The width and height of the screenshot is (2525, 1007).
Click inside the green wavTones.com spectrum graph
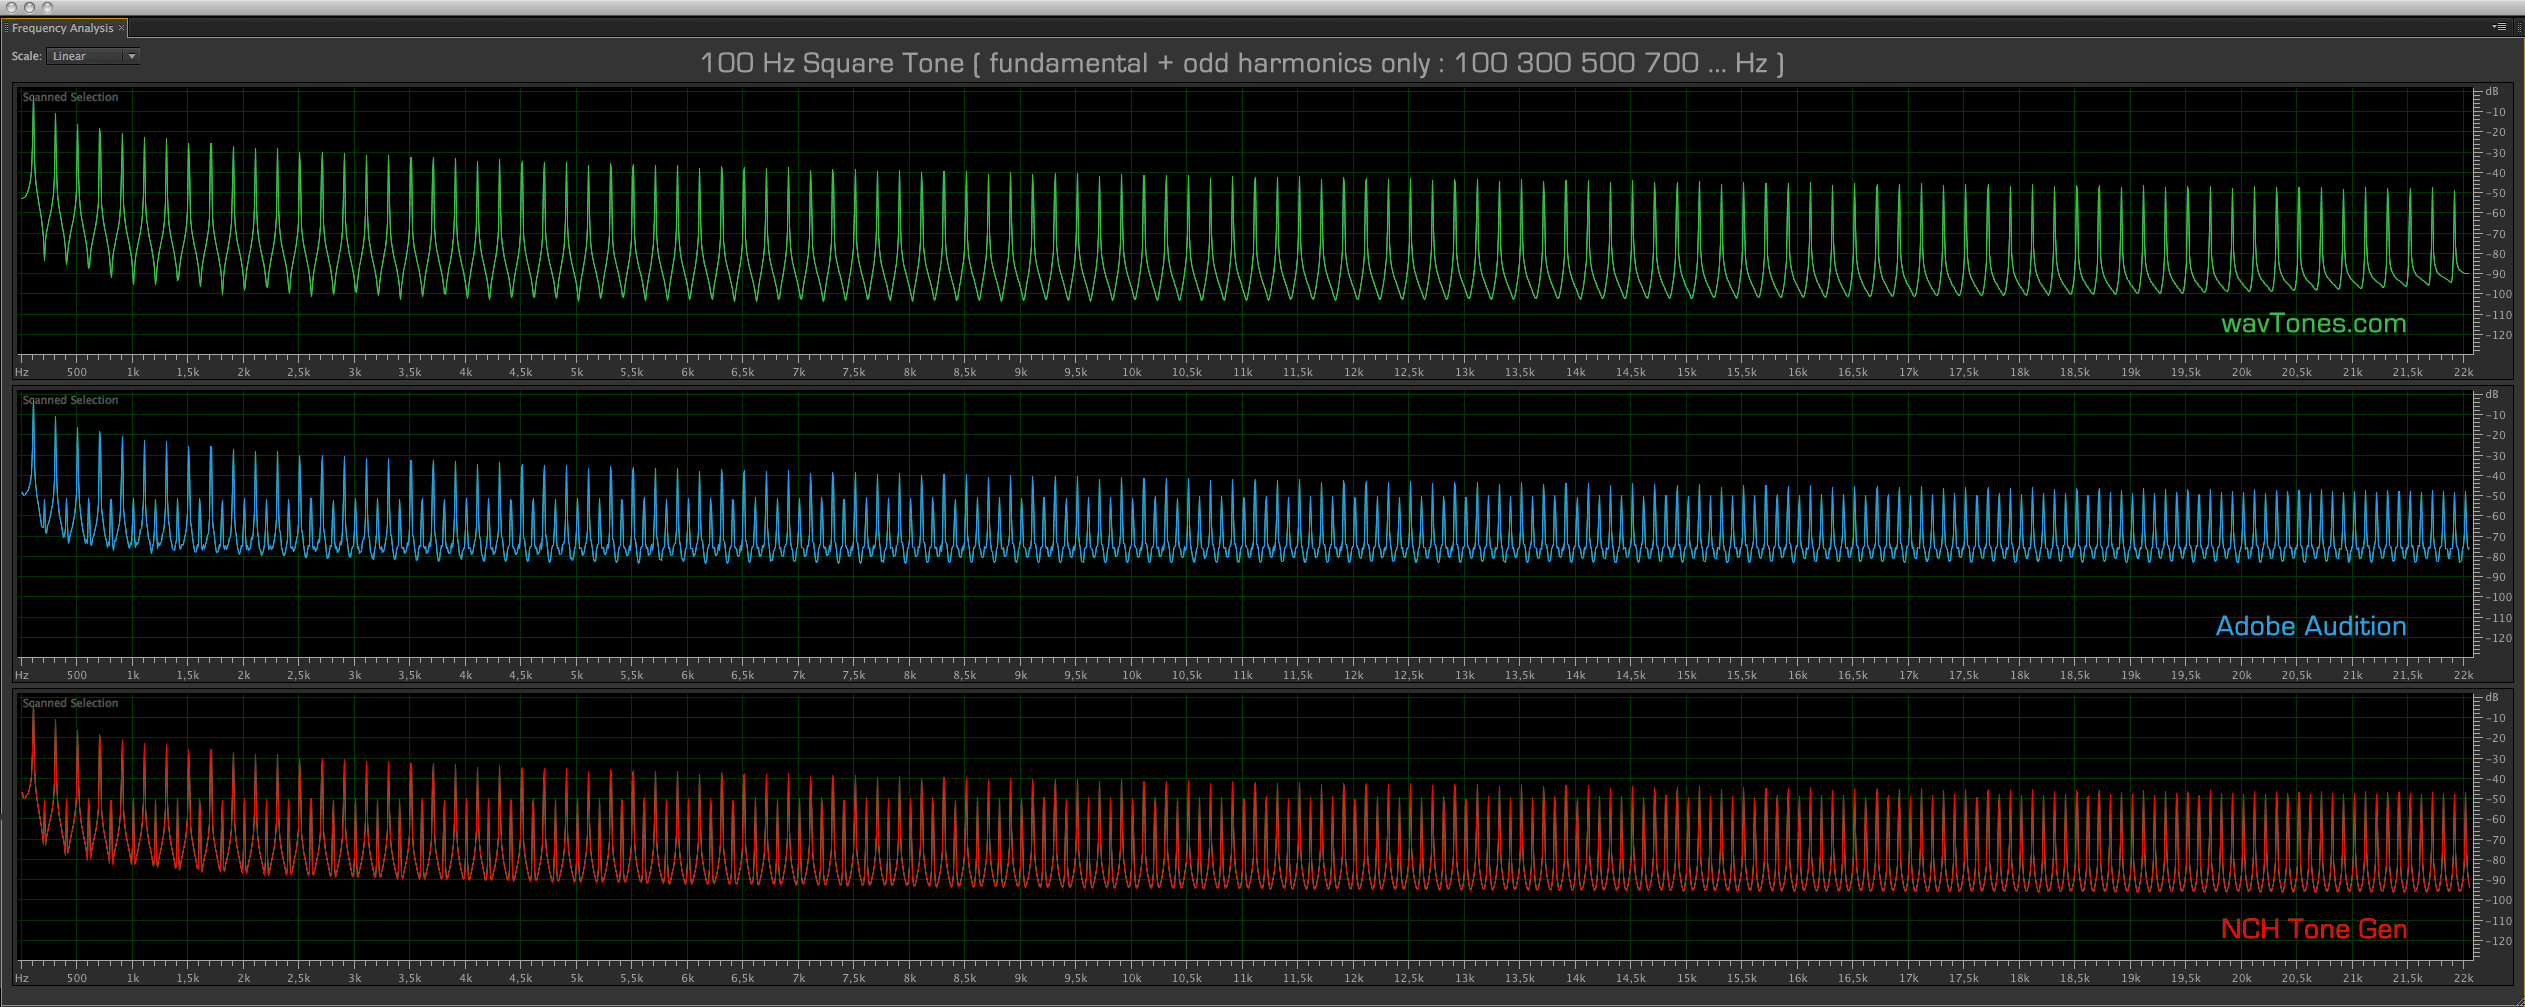click(x=1245, y=220)
